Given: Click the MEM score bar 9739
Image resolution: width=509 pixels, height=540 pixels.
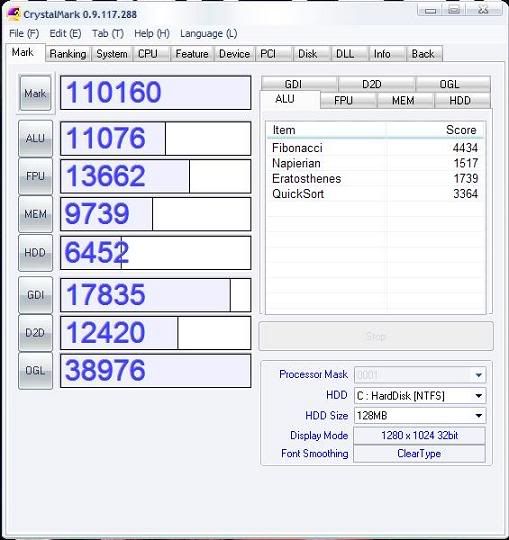Looking at the screenshot, I should (x=156, y=214).
